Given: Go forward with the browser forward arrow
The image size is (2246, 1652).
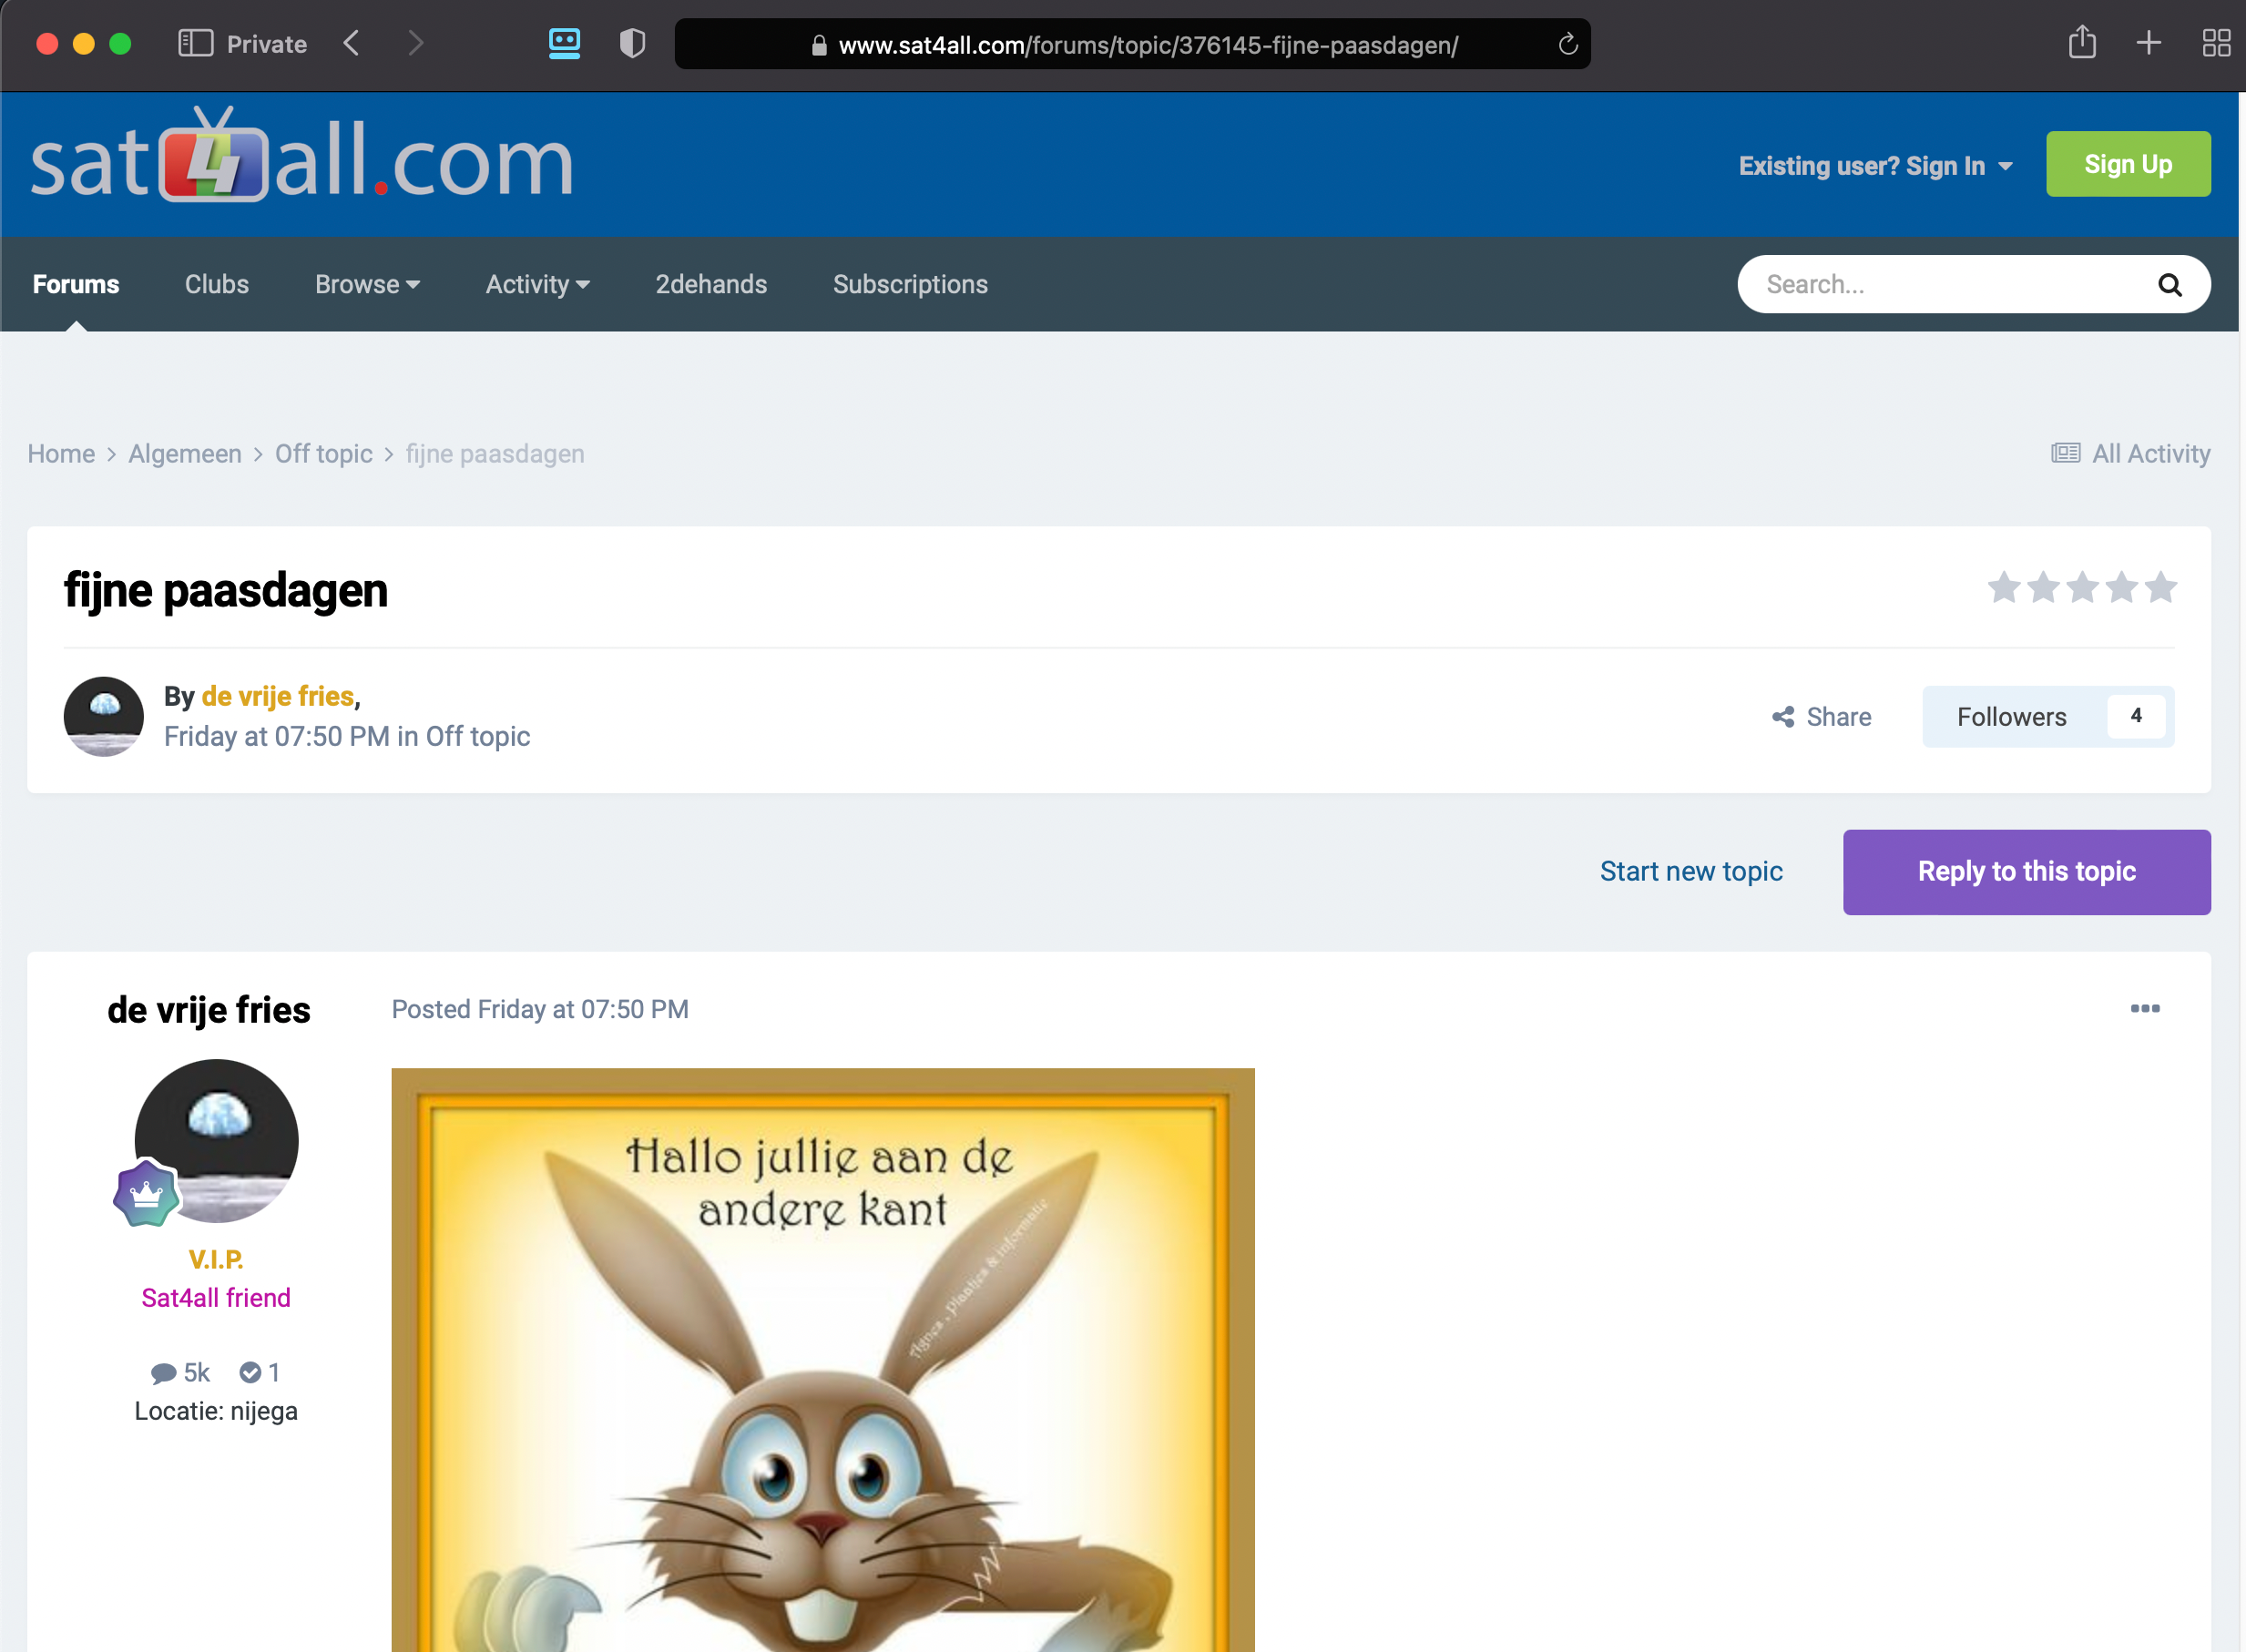Looking at the screenshot, I should click(416, 43).
